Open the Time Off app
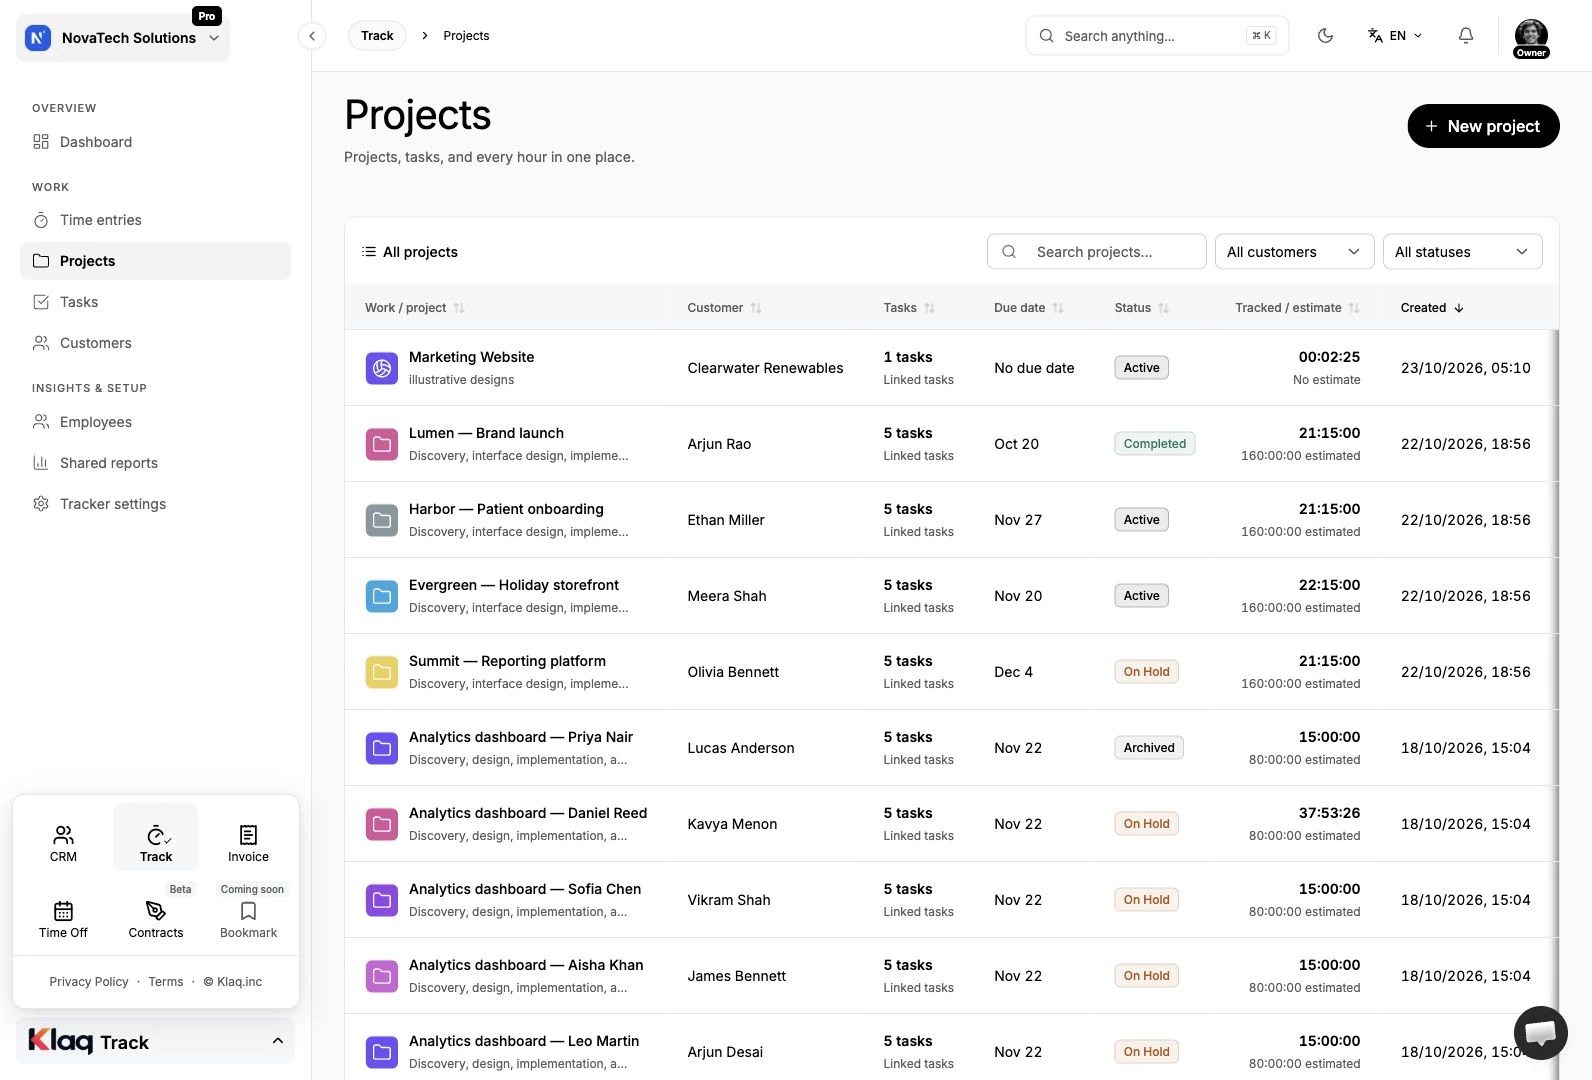The image size is (1592, 1080). (x=63, y=919)
